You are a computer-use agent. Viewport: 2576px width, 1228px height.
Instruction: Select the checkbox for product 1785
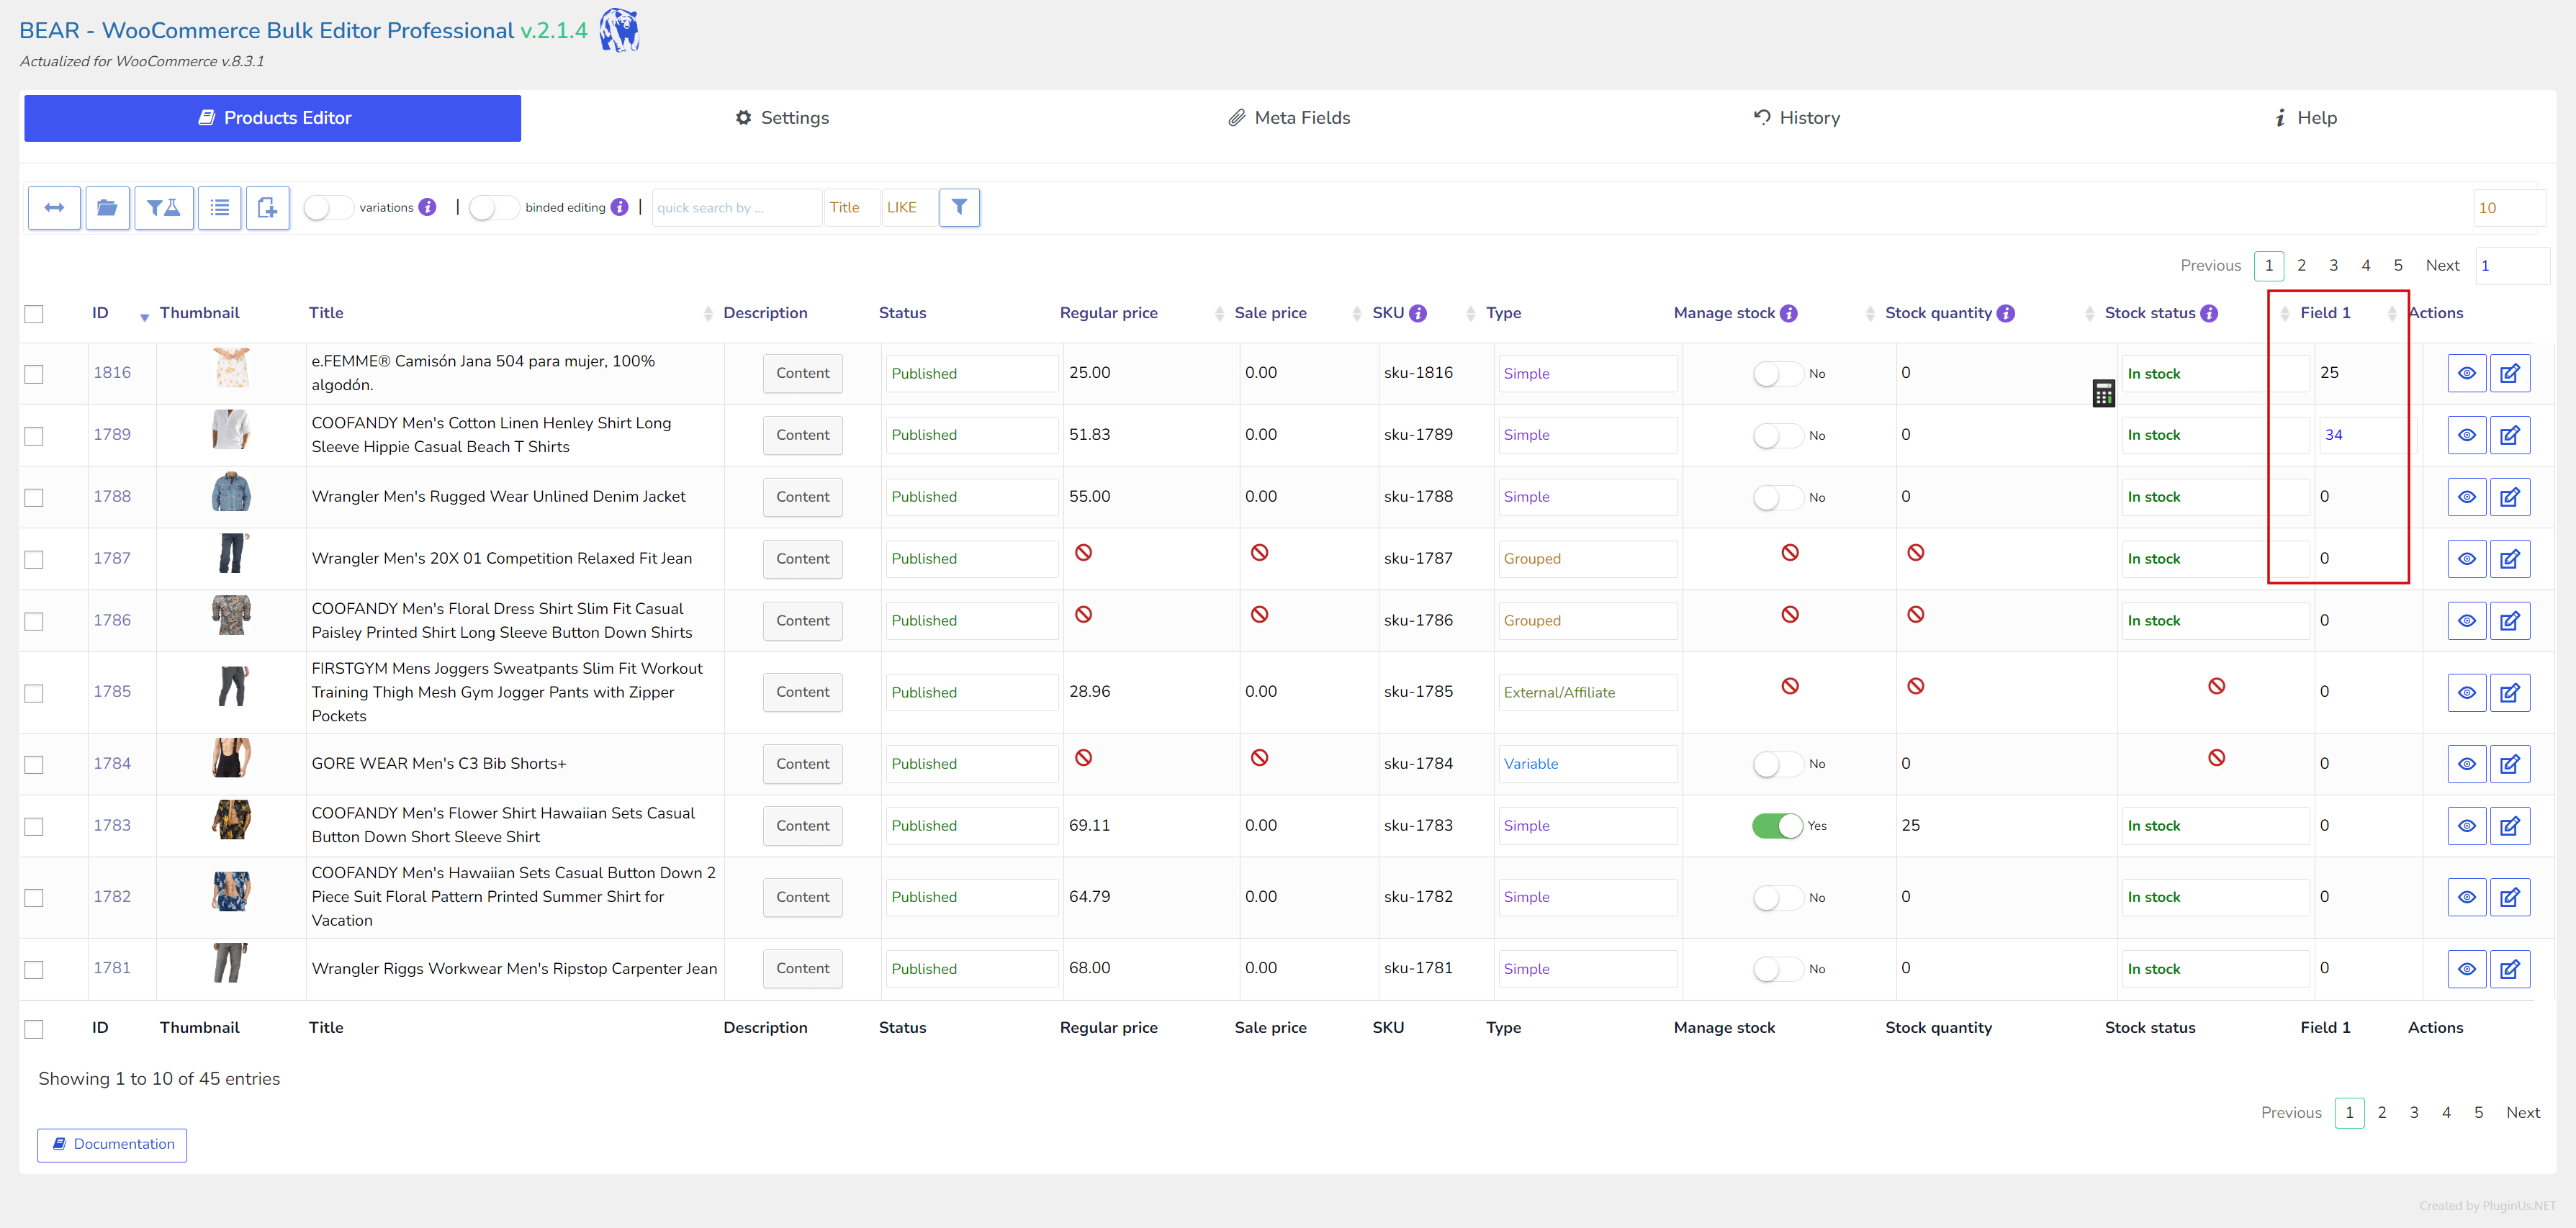(x=34, y=693)
